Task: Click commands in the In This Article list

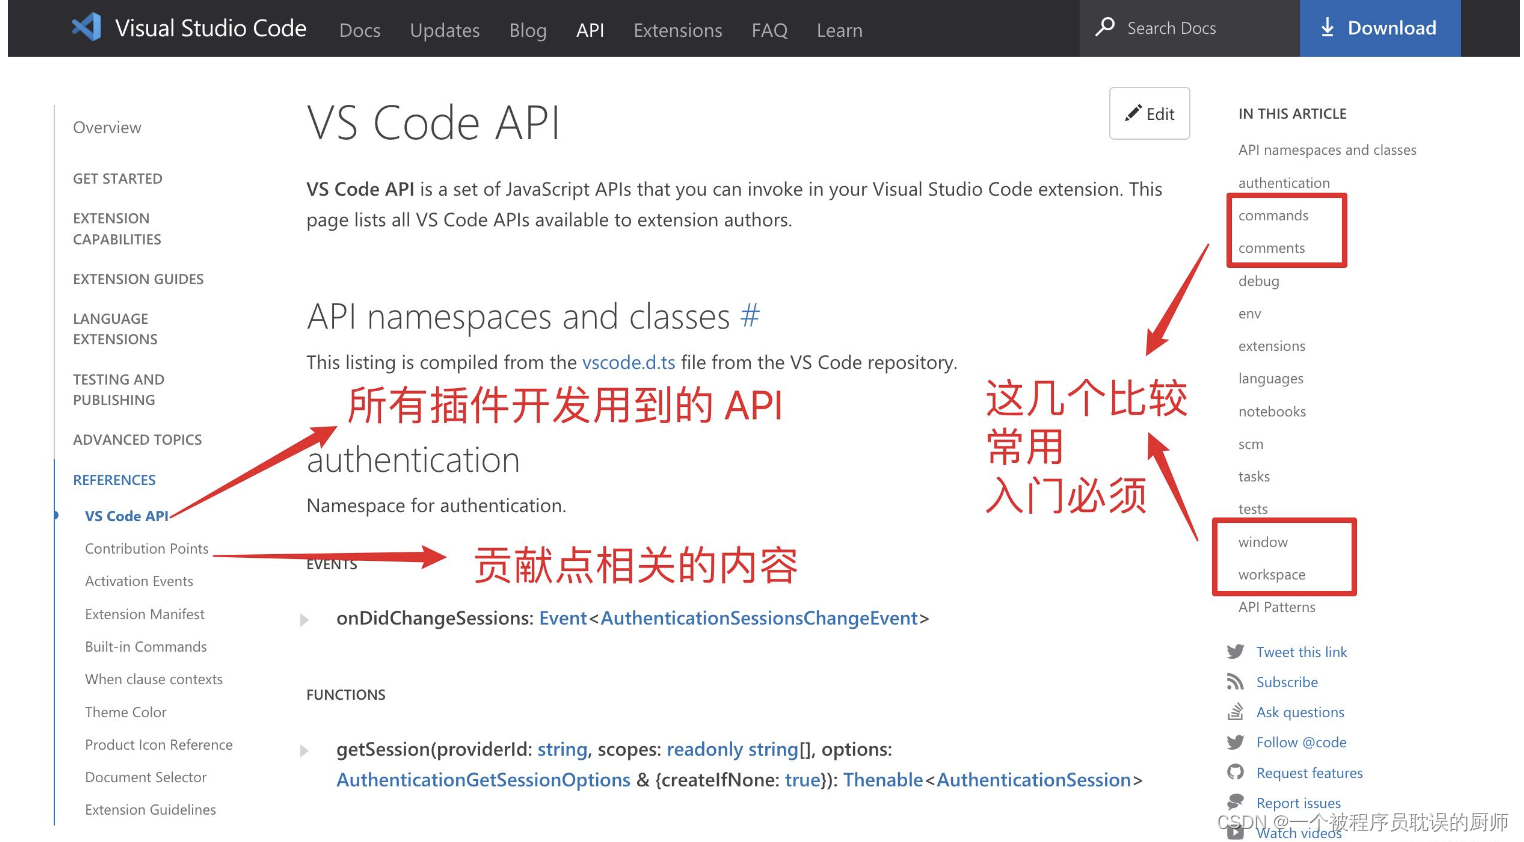Action: coord(1272,215)
